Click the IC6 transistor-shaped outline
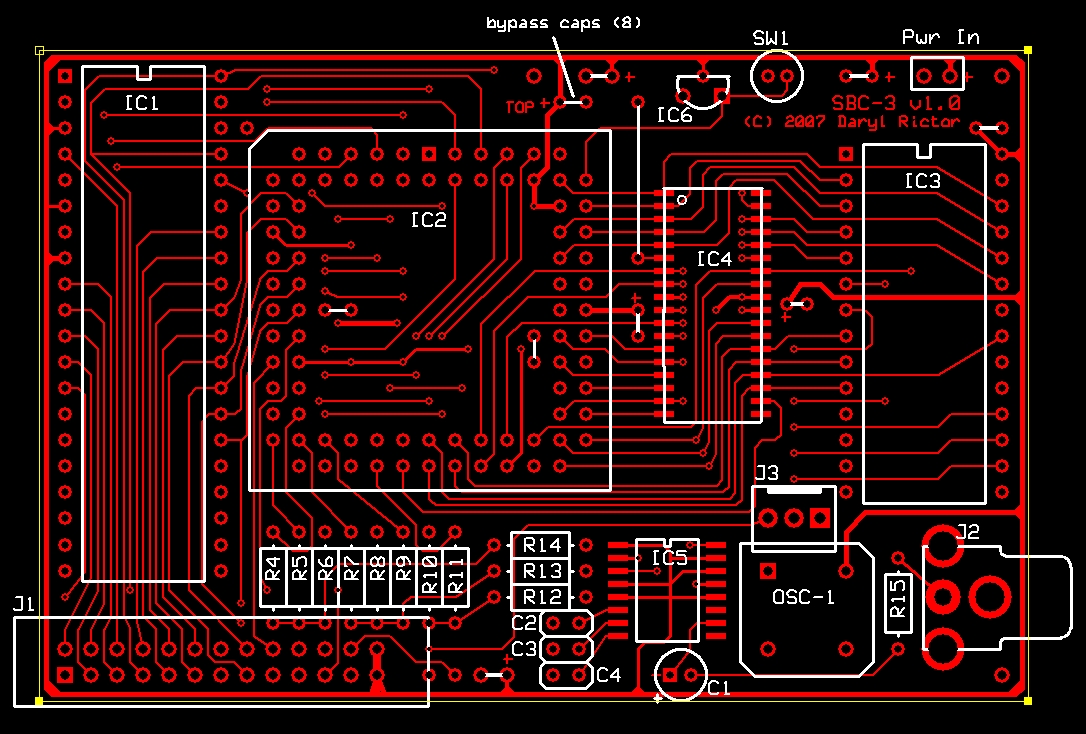The height and width of the screenshot is (734, 1086). tap(703, 91)
